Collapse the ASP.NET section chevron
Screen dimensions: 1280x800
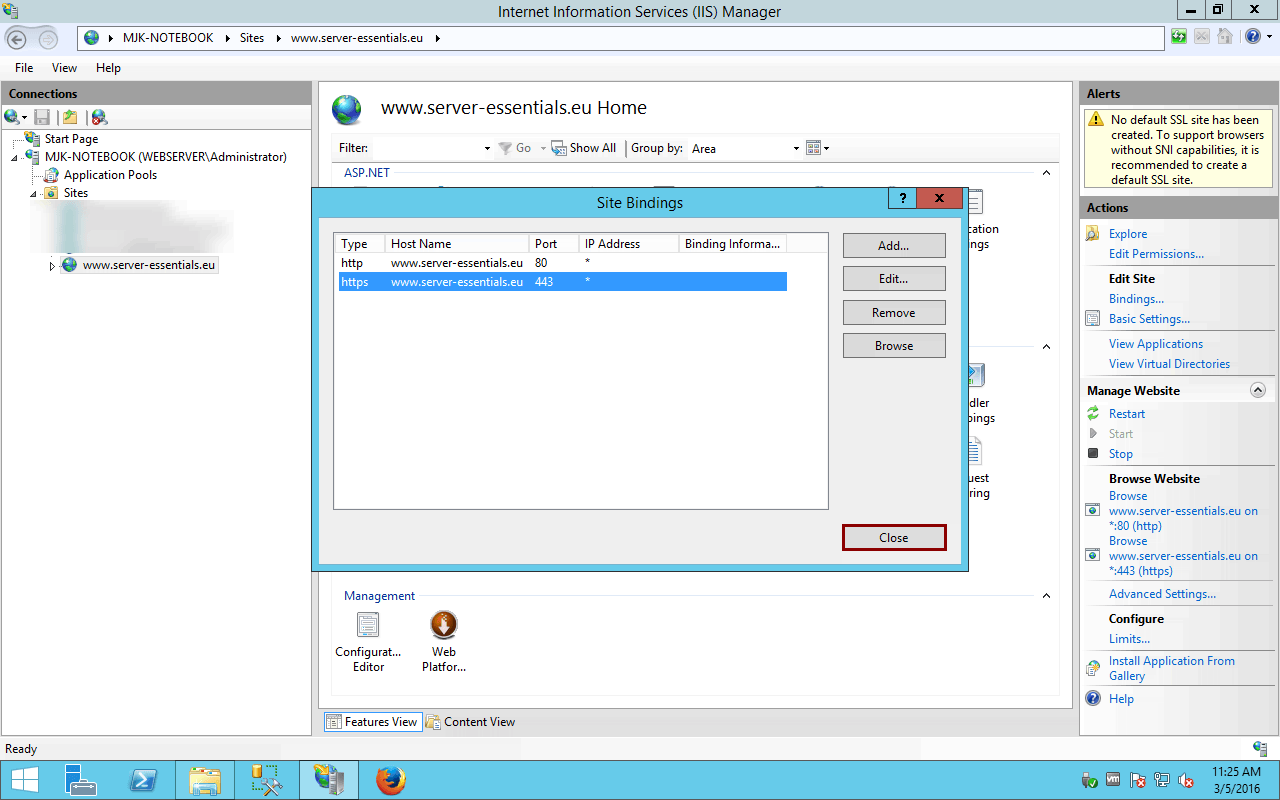tap(1046, 173)
